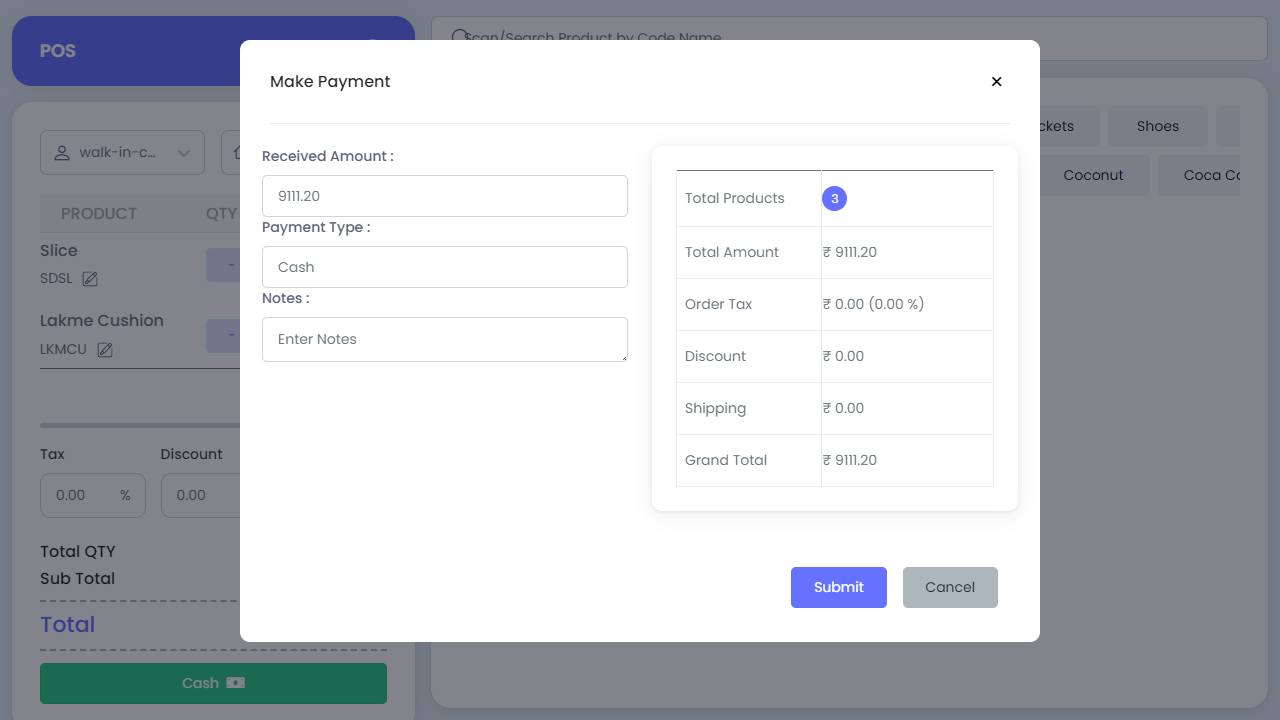Click the banknote icon on the green Cash button

pyautogui.click(x=234, y=682)
